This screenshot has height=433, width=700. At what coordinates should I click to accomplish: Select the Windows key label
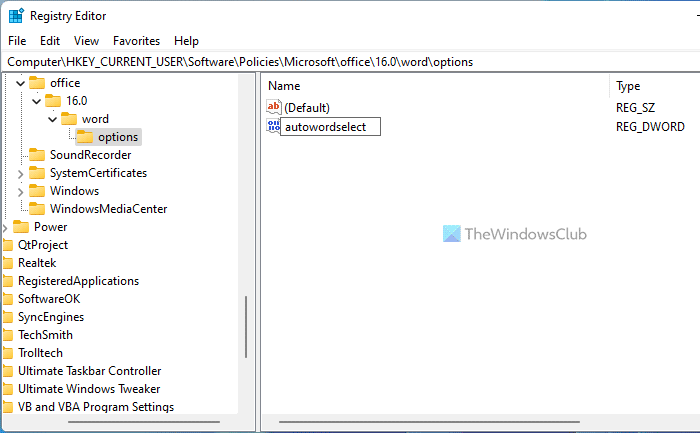[75, 191]
